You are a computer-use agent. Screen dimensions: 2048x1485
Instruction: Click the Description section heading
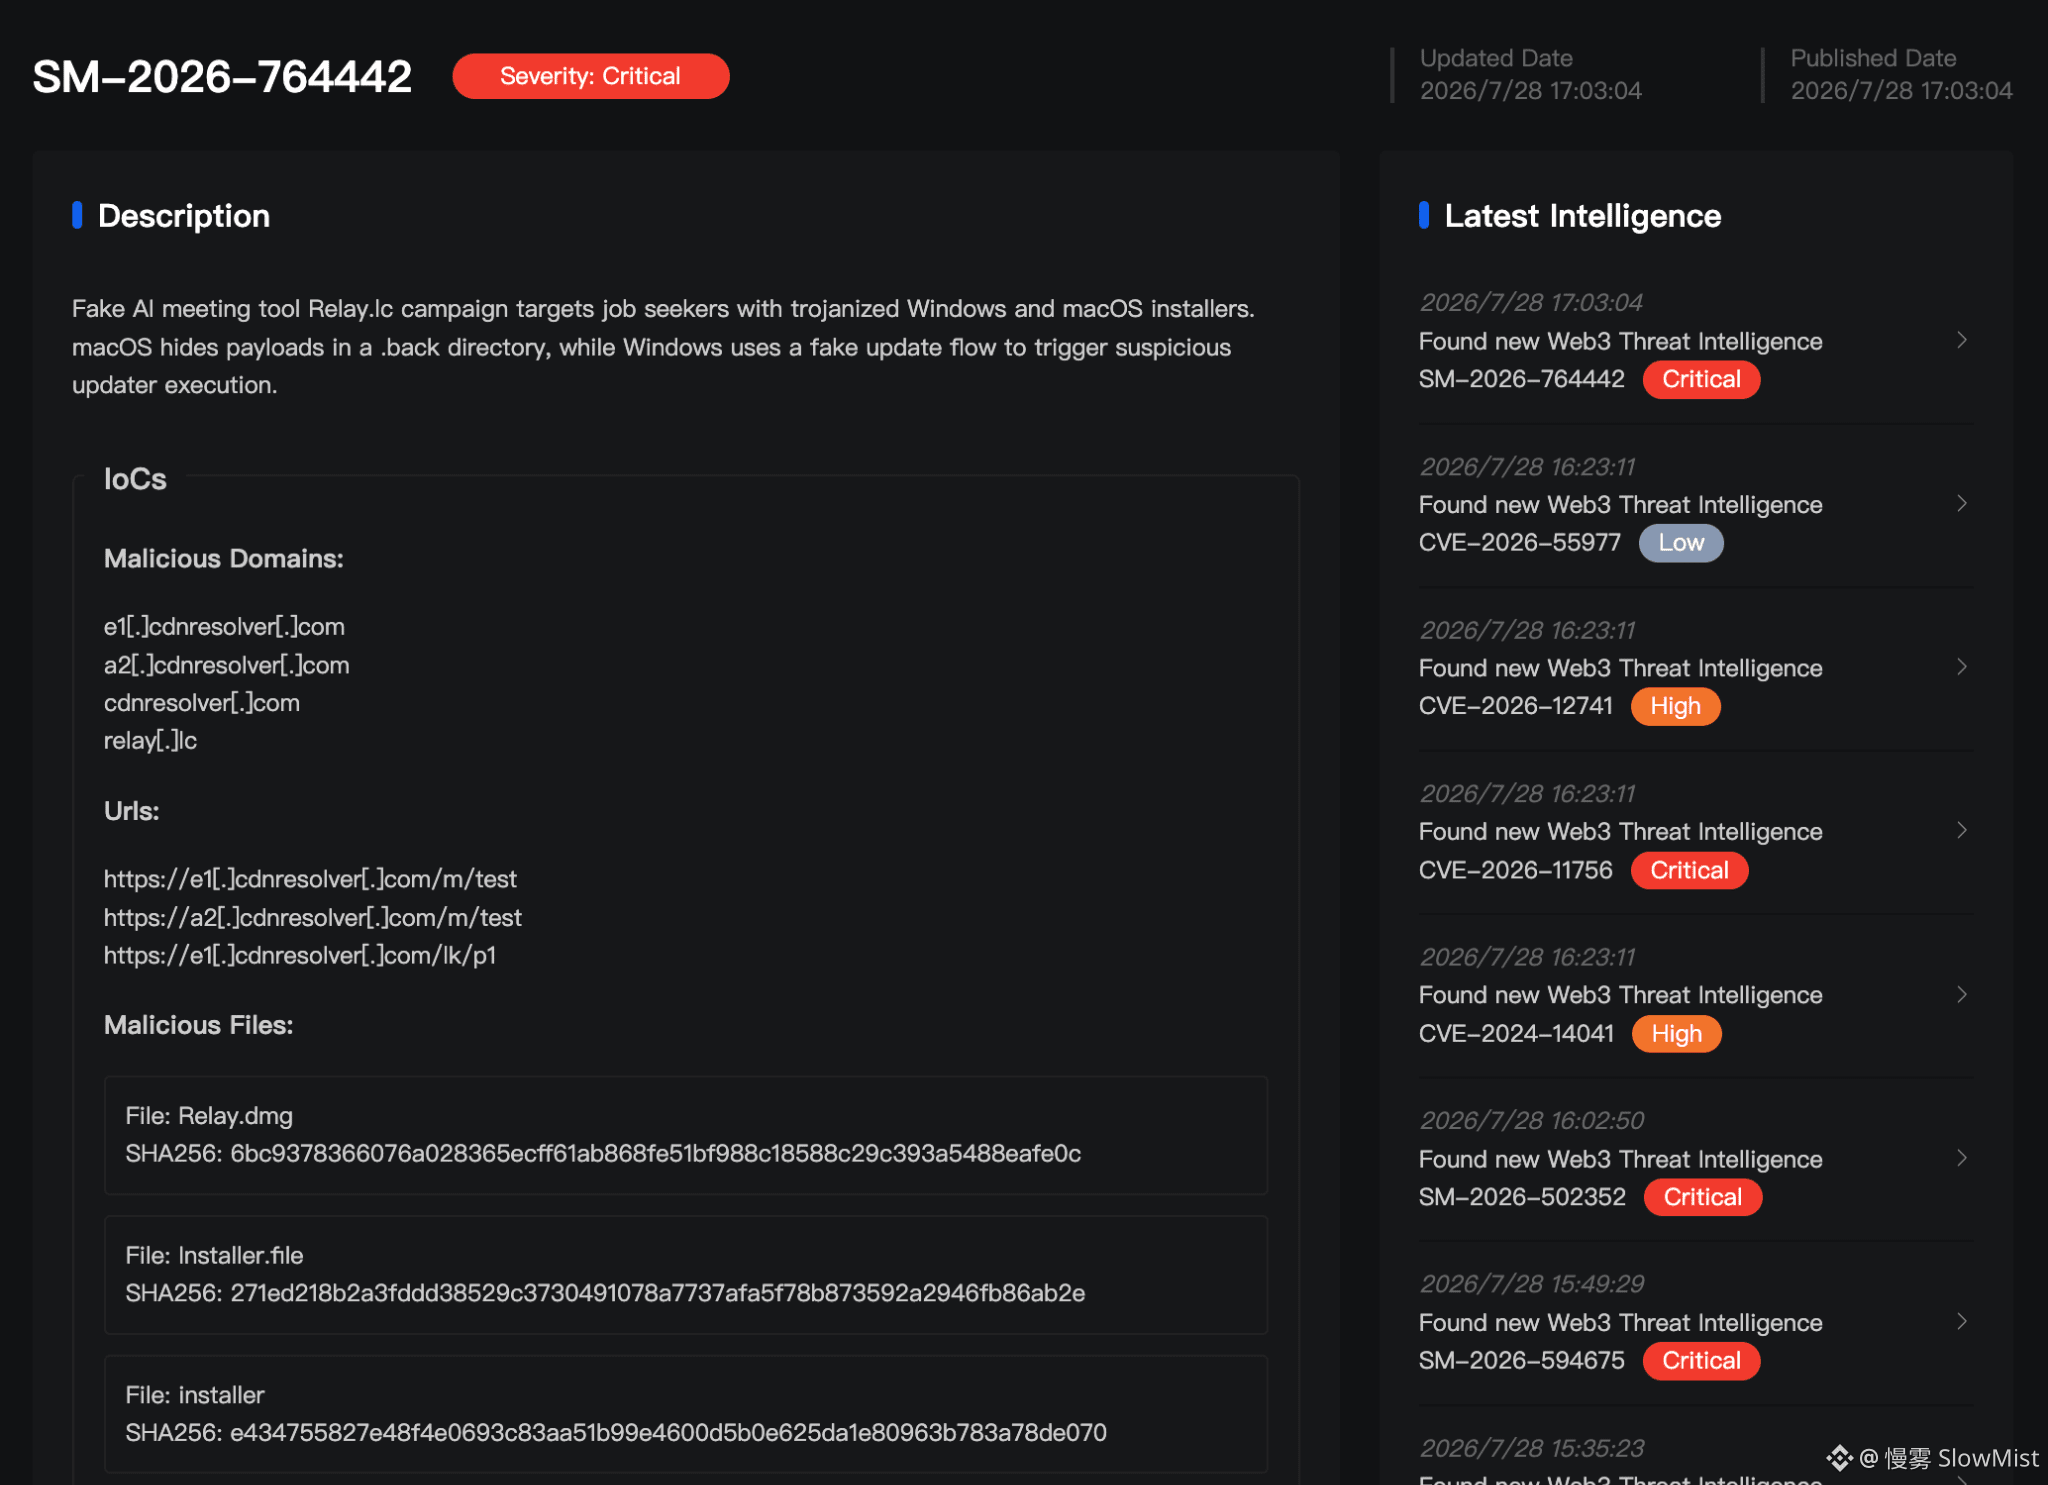click(184, 216)
